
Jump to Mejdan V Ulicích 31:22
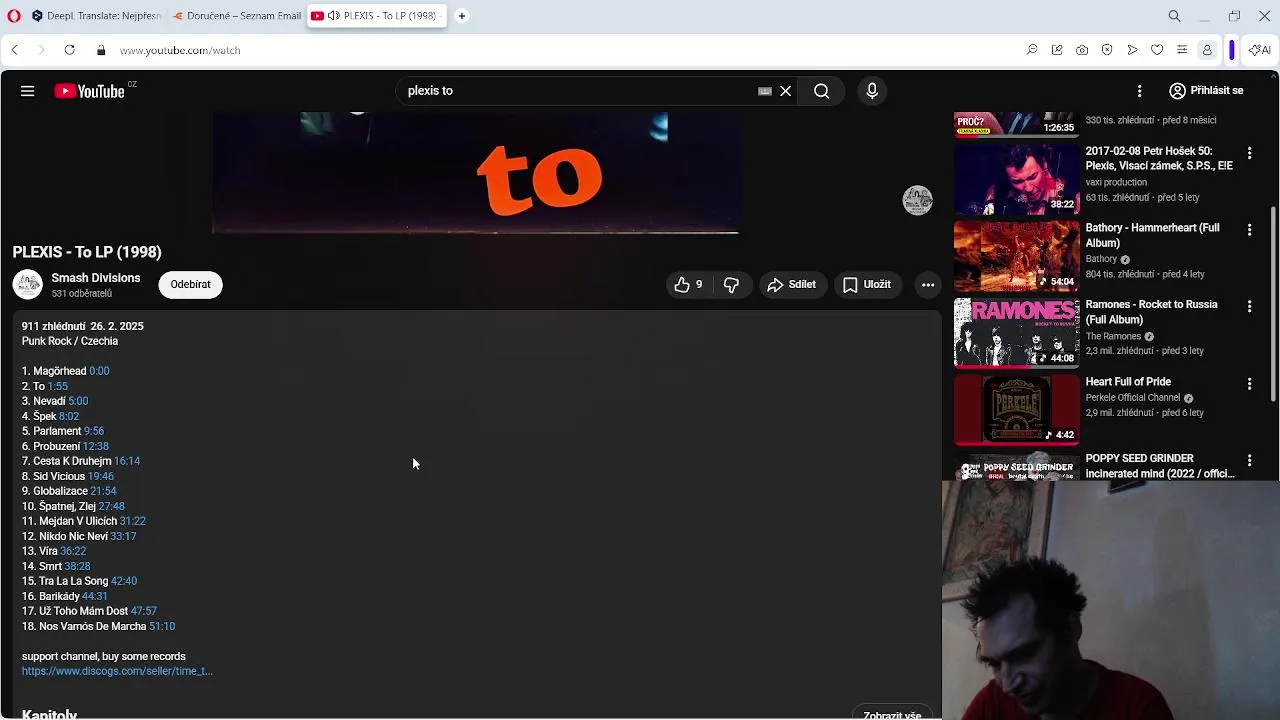(132, 521)
